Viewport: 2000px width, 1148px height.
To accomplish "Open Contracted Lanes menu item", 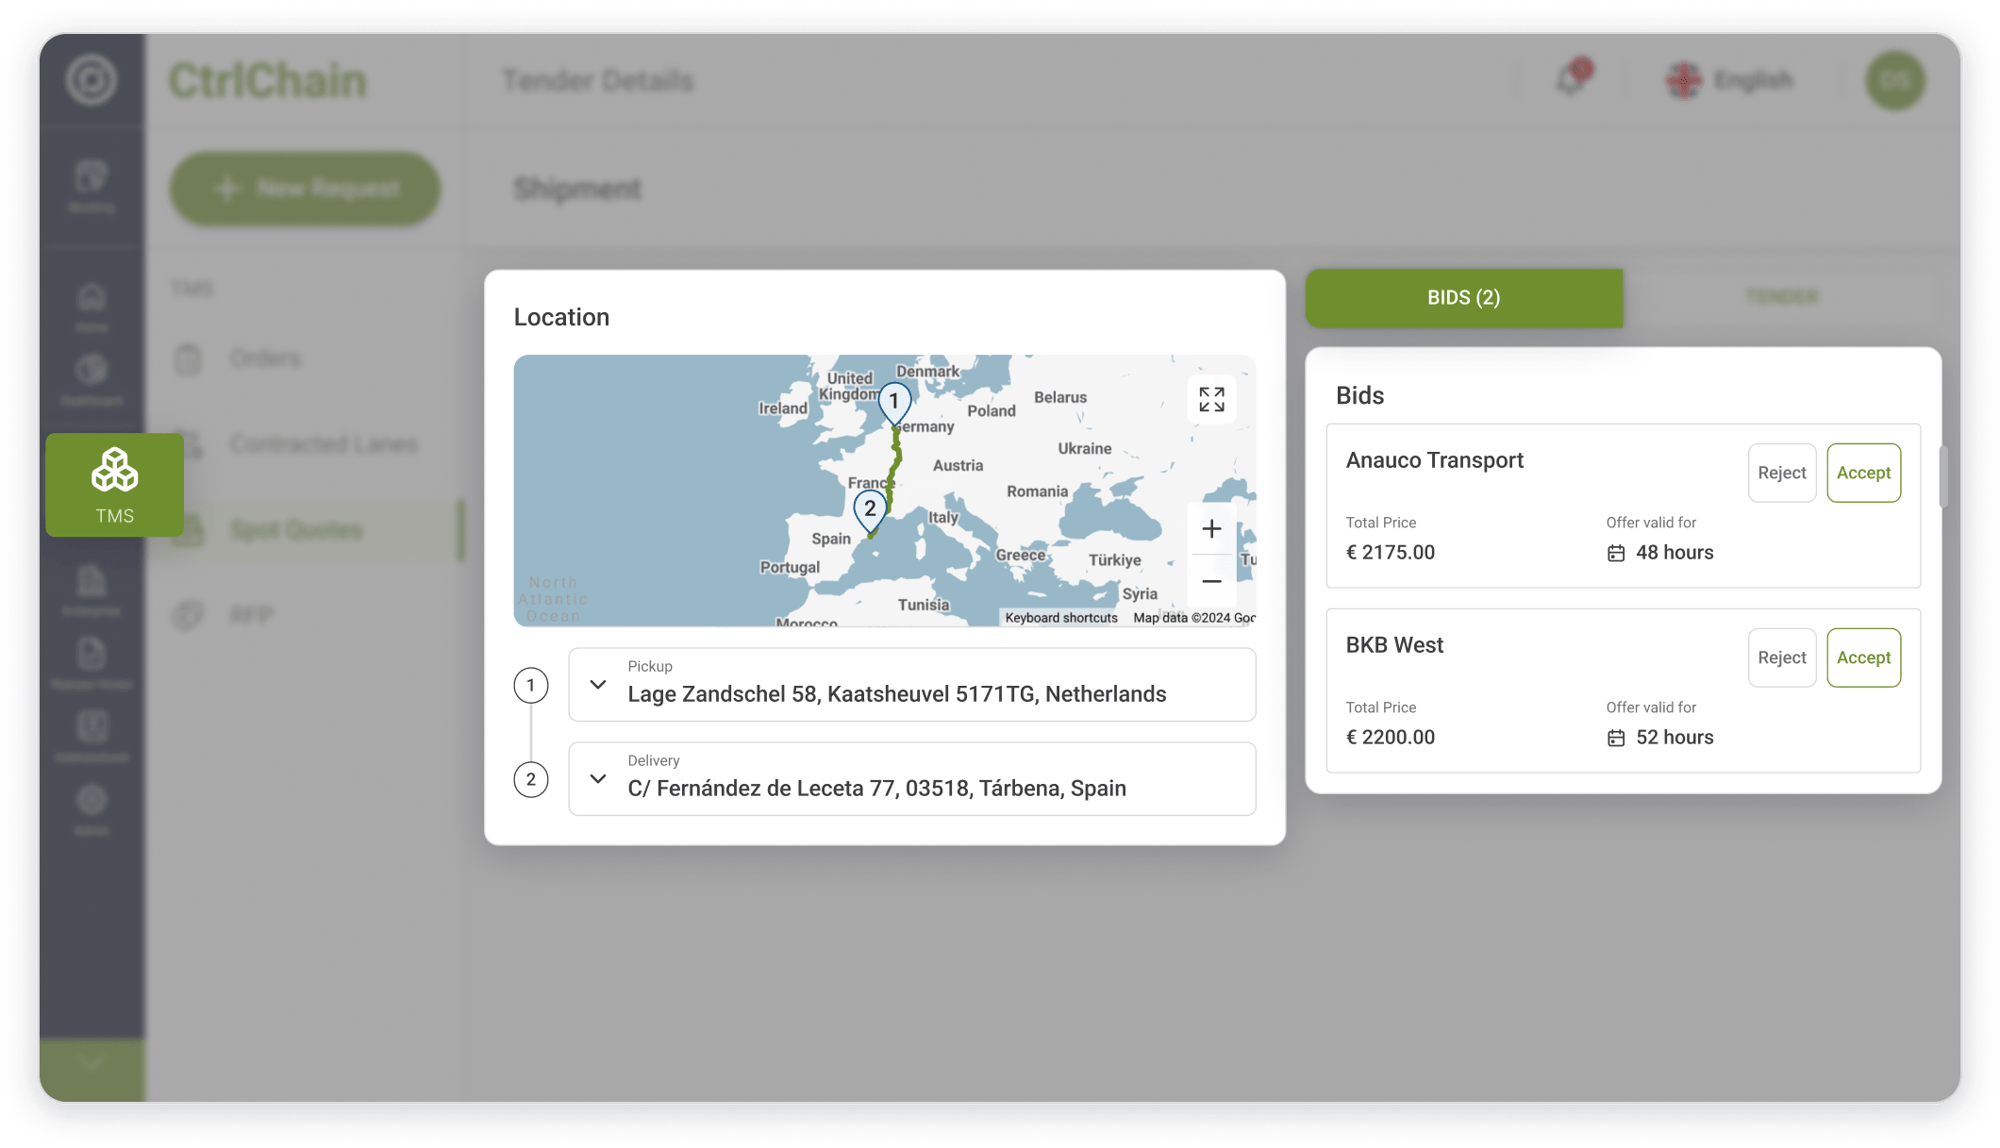I will point(323,444).
